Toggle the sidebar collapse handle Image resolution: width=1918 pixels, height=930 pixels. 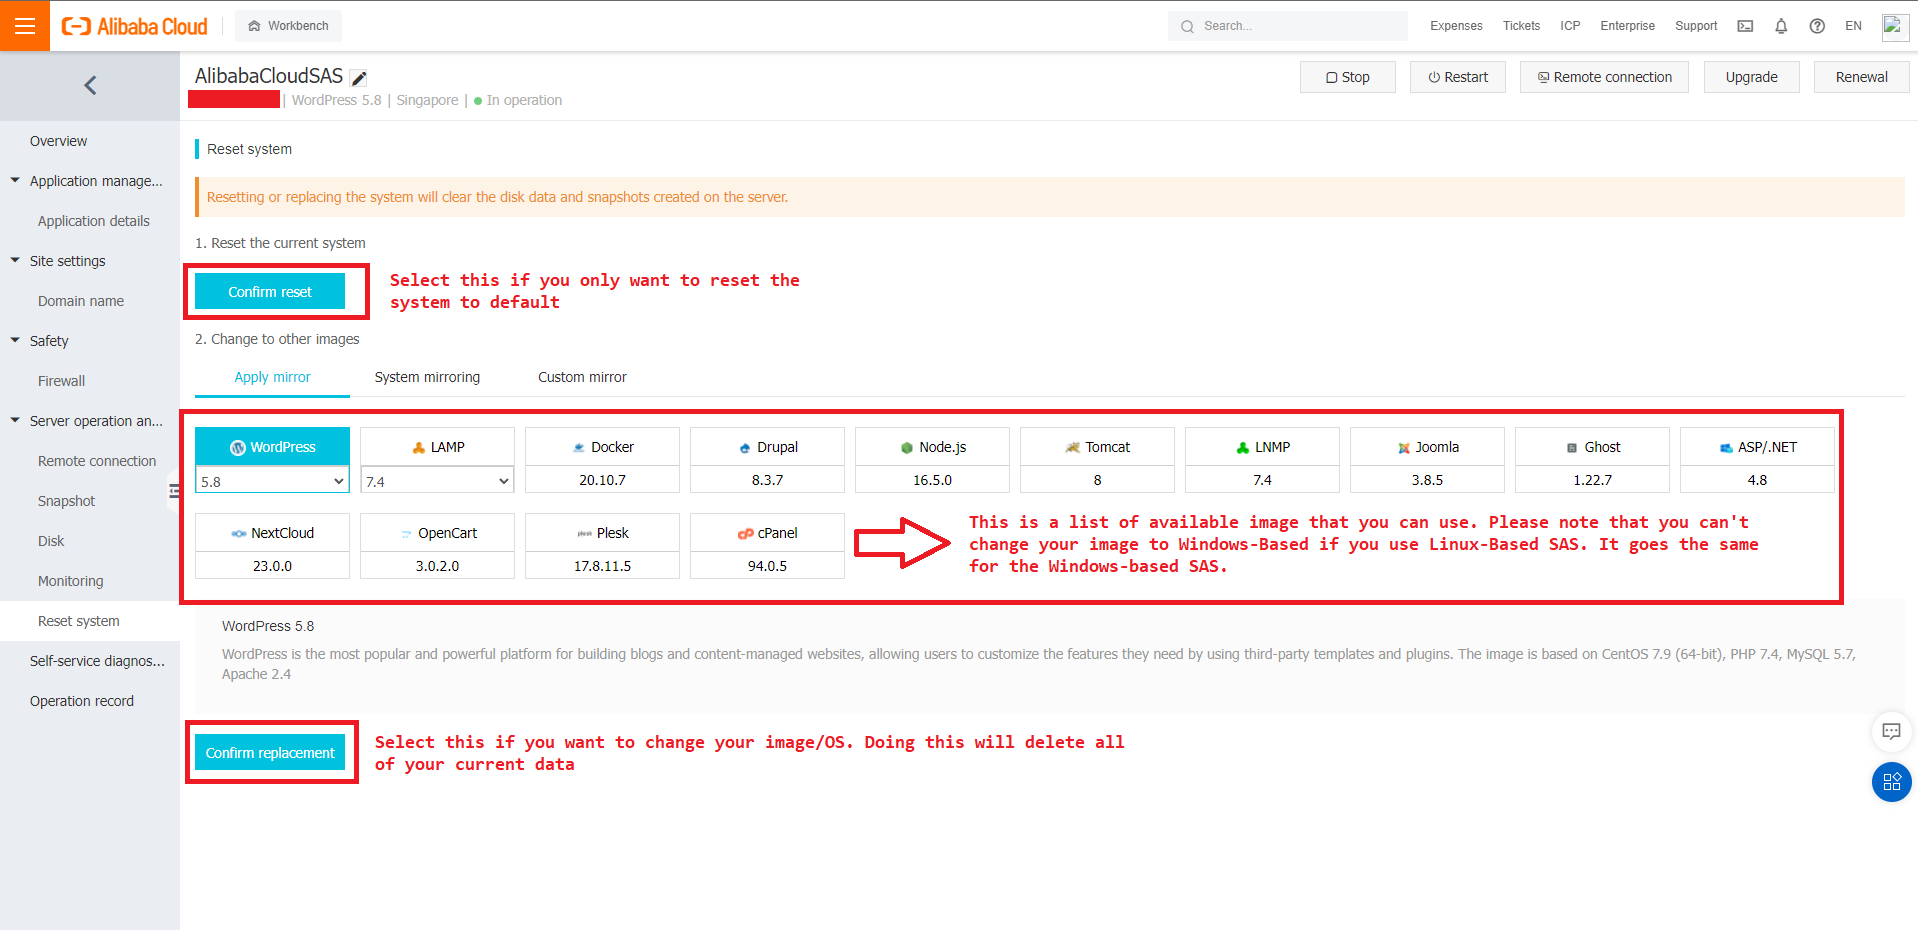click(x=174, y=491)
